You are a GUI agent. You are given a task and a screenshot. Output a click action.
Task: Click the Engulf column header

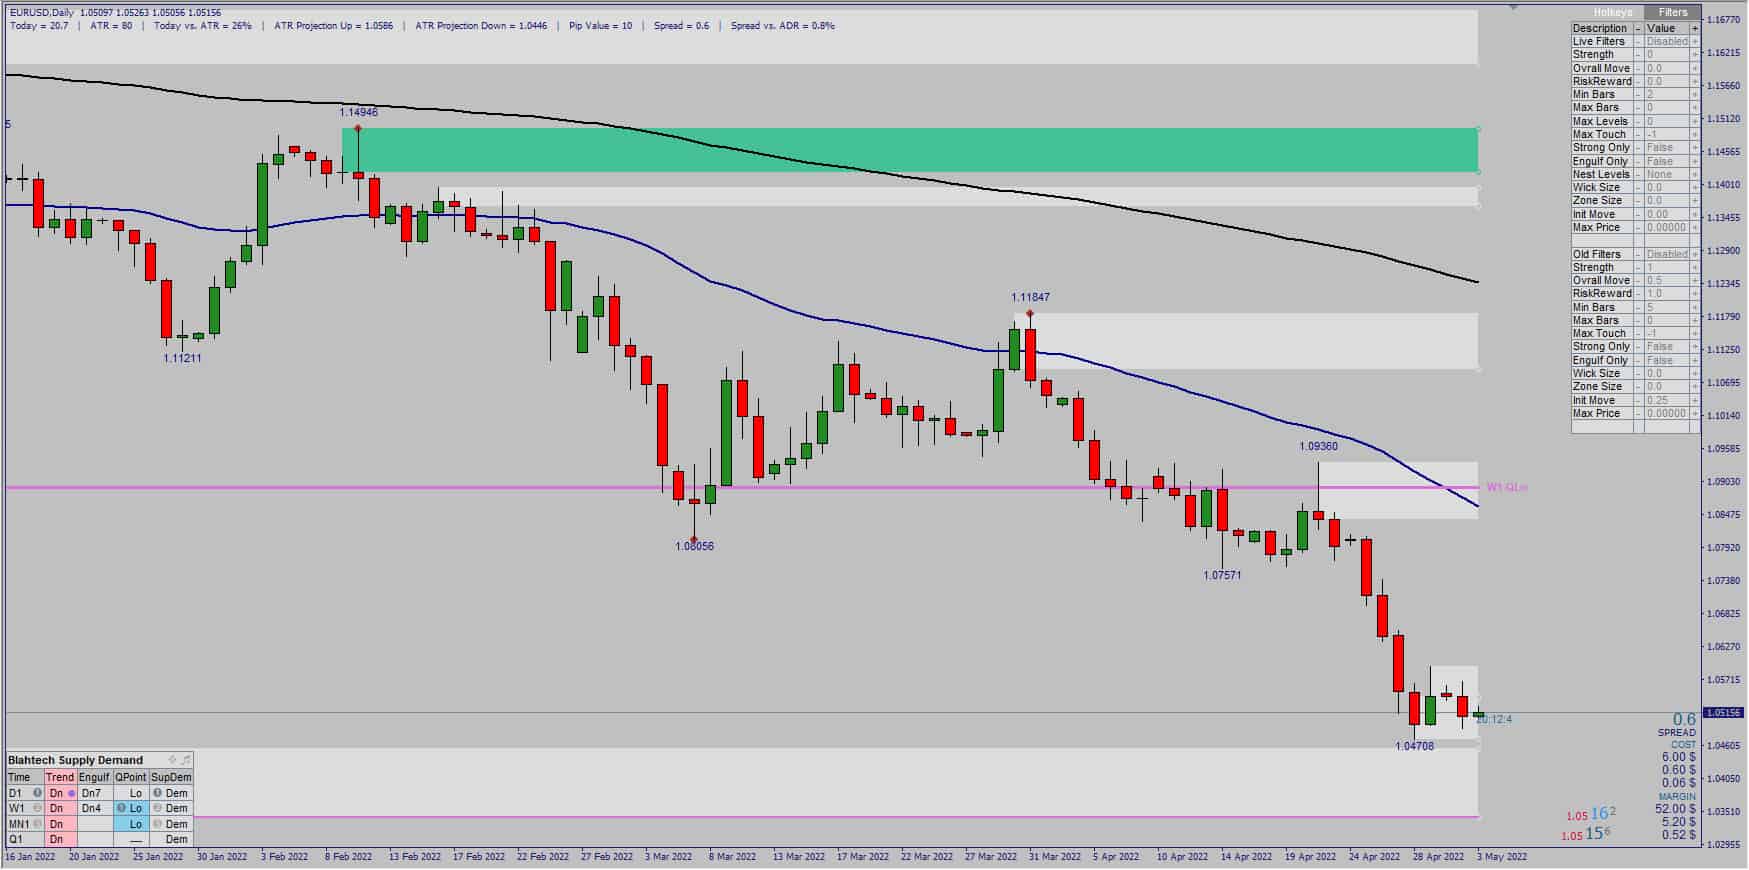[94, 777]
